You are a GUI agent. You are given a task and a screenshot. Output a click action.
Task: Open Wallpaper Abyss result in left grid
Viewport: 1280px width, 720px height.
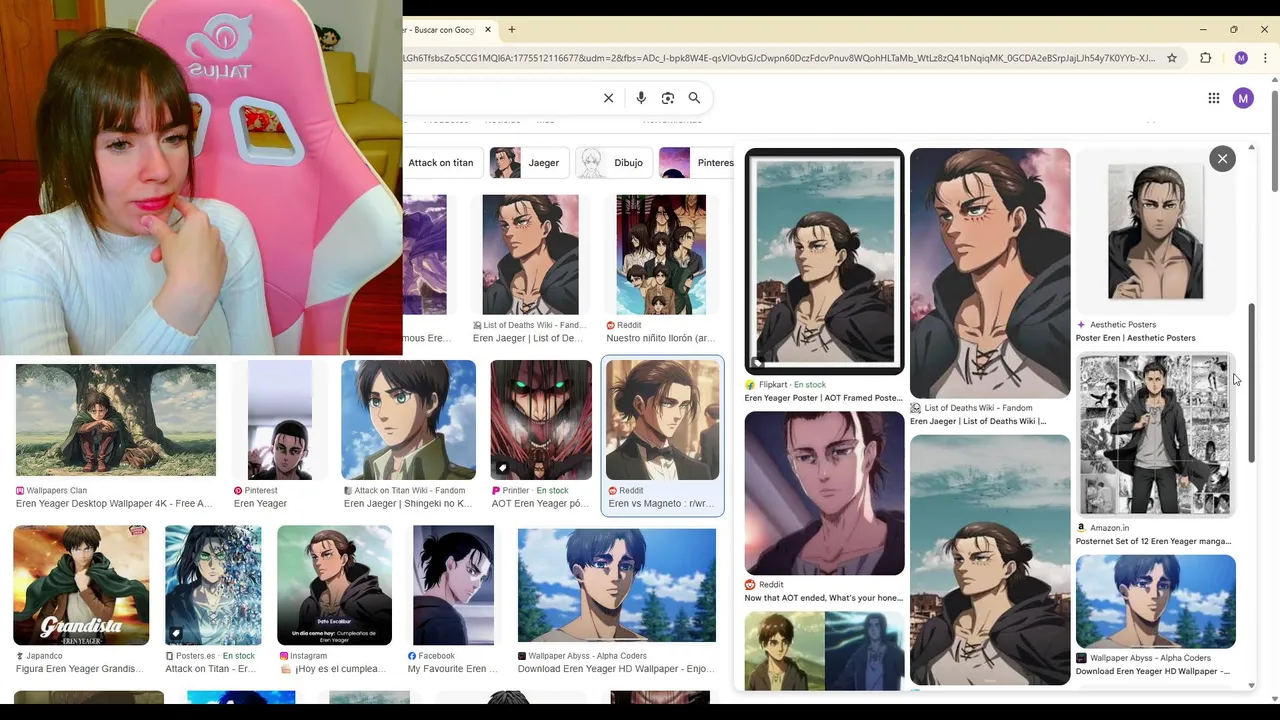pyautogui.click(x=617, y=585)
